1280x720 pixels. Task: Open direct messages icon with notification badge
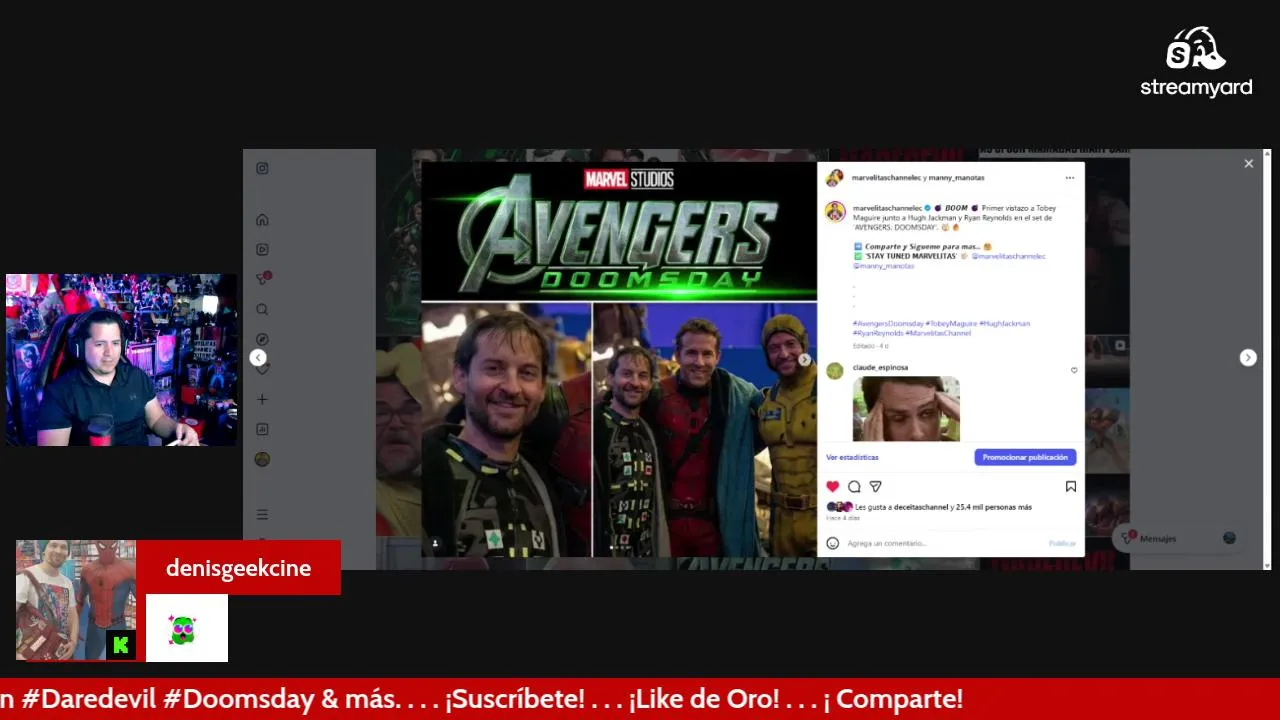[x=262, y=279]
